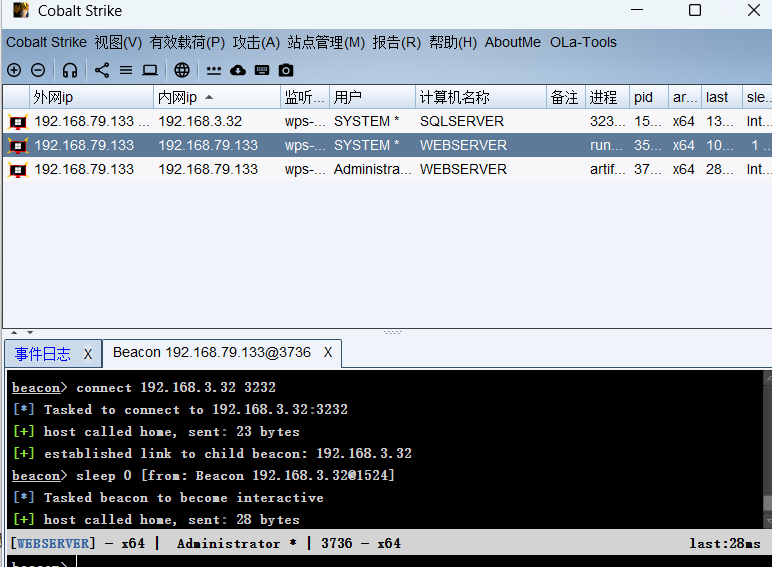Switch to pivot graph view icon
Image resolution: width=772 pixels, height=567 pixels.
tap(102, 70)
